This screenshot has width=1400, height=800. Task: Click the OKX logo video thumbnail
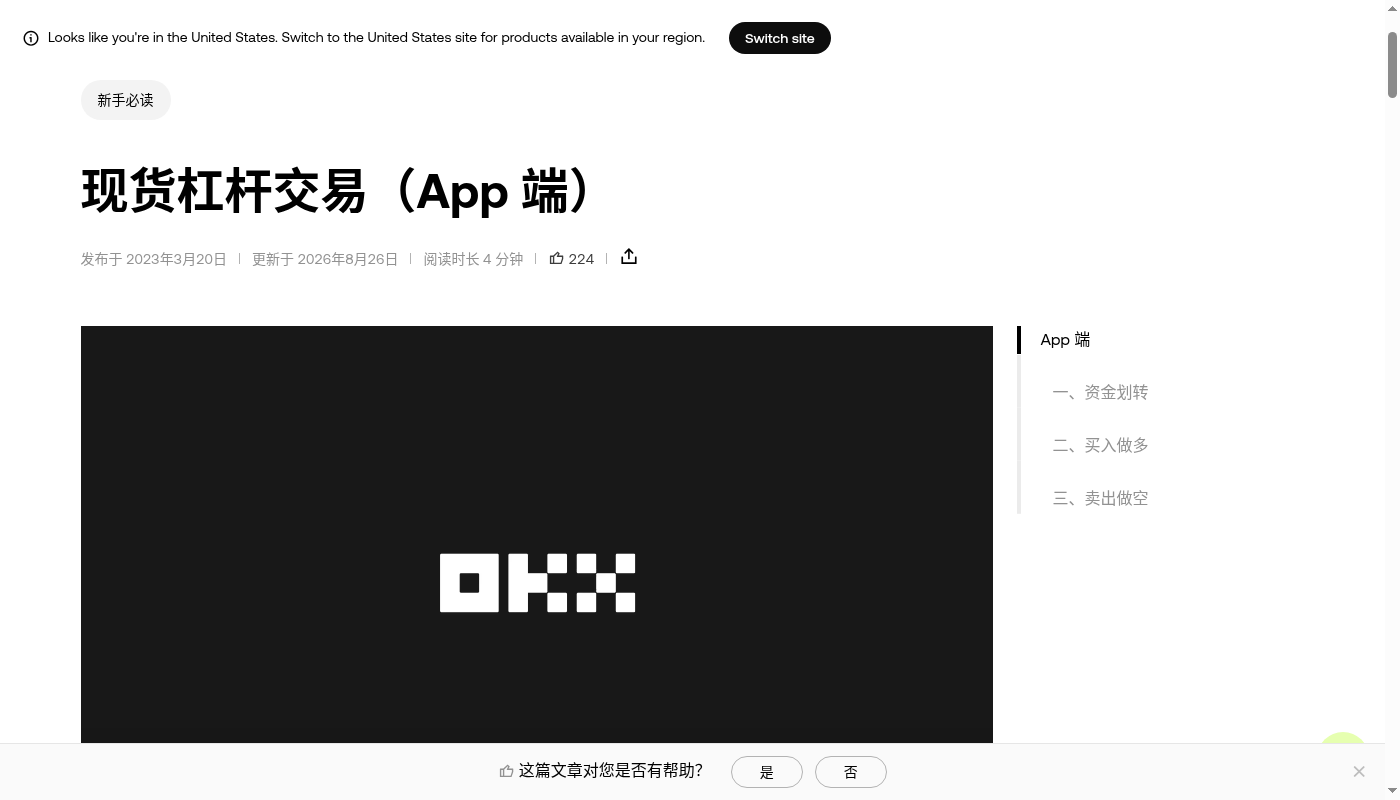[x=537, y=535]
